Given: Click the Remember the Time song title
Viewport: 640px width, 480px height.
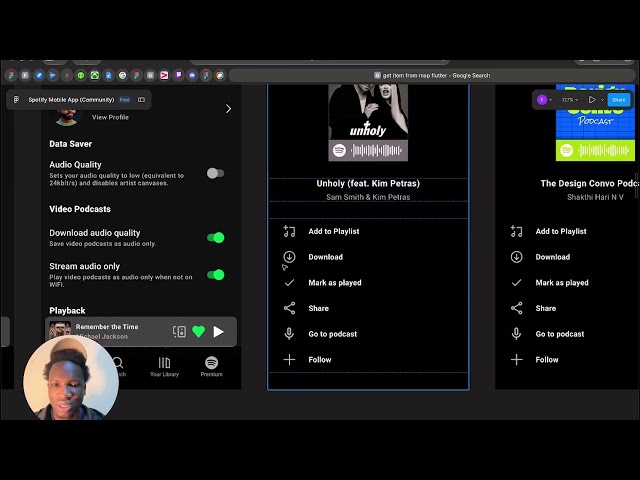Looking at the screenshot, I should coord(107,327).
